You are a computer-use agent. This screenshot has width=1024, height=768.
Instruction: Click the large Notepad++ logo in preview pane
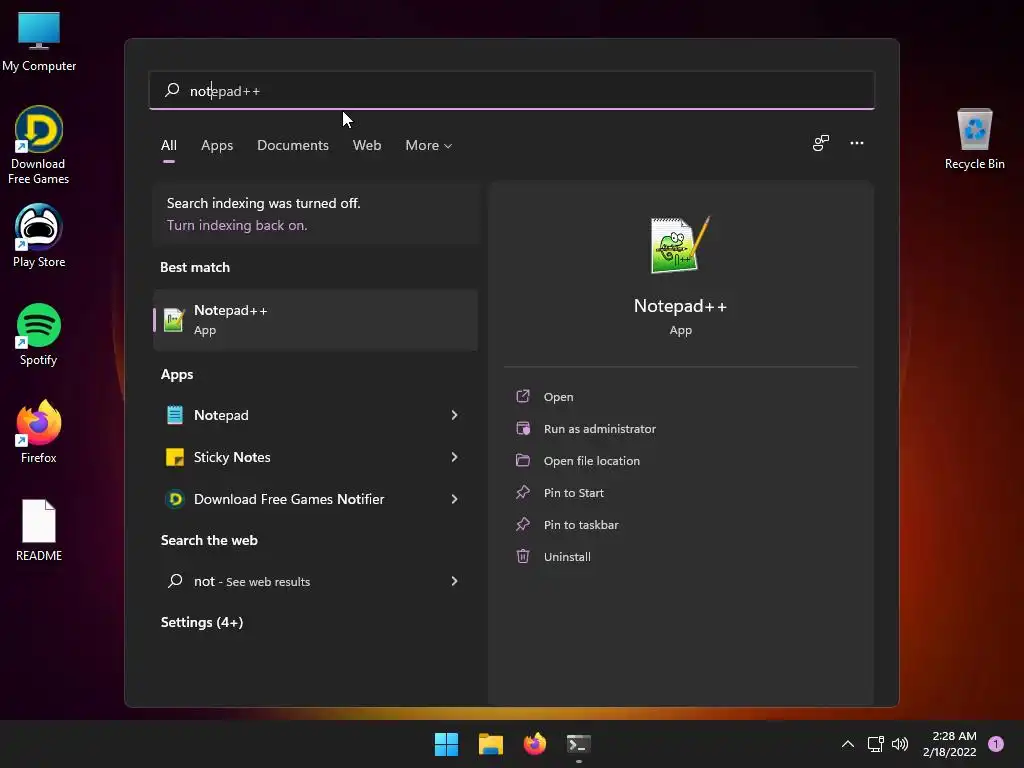[x=680, y=245]
